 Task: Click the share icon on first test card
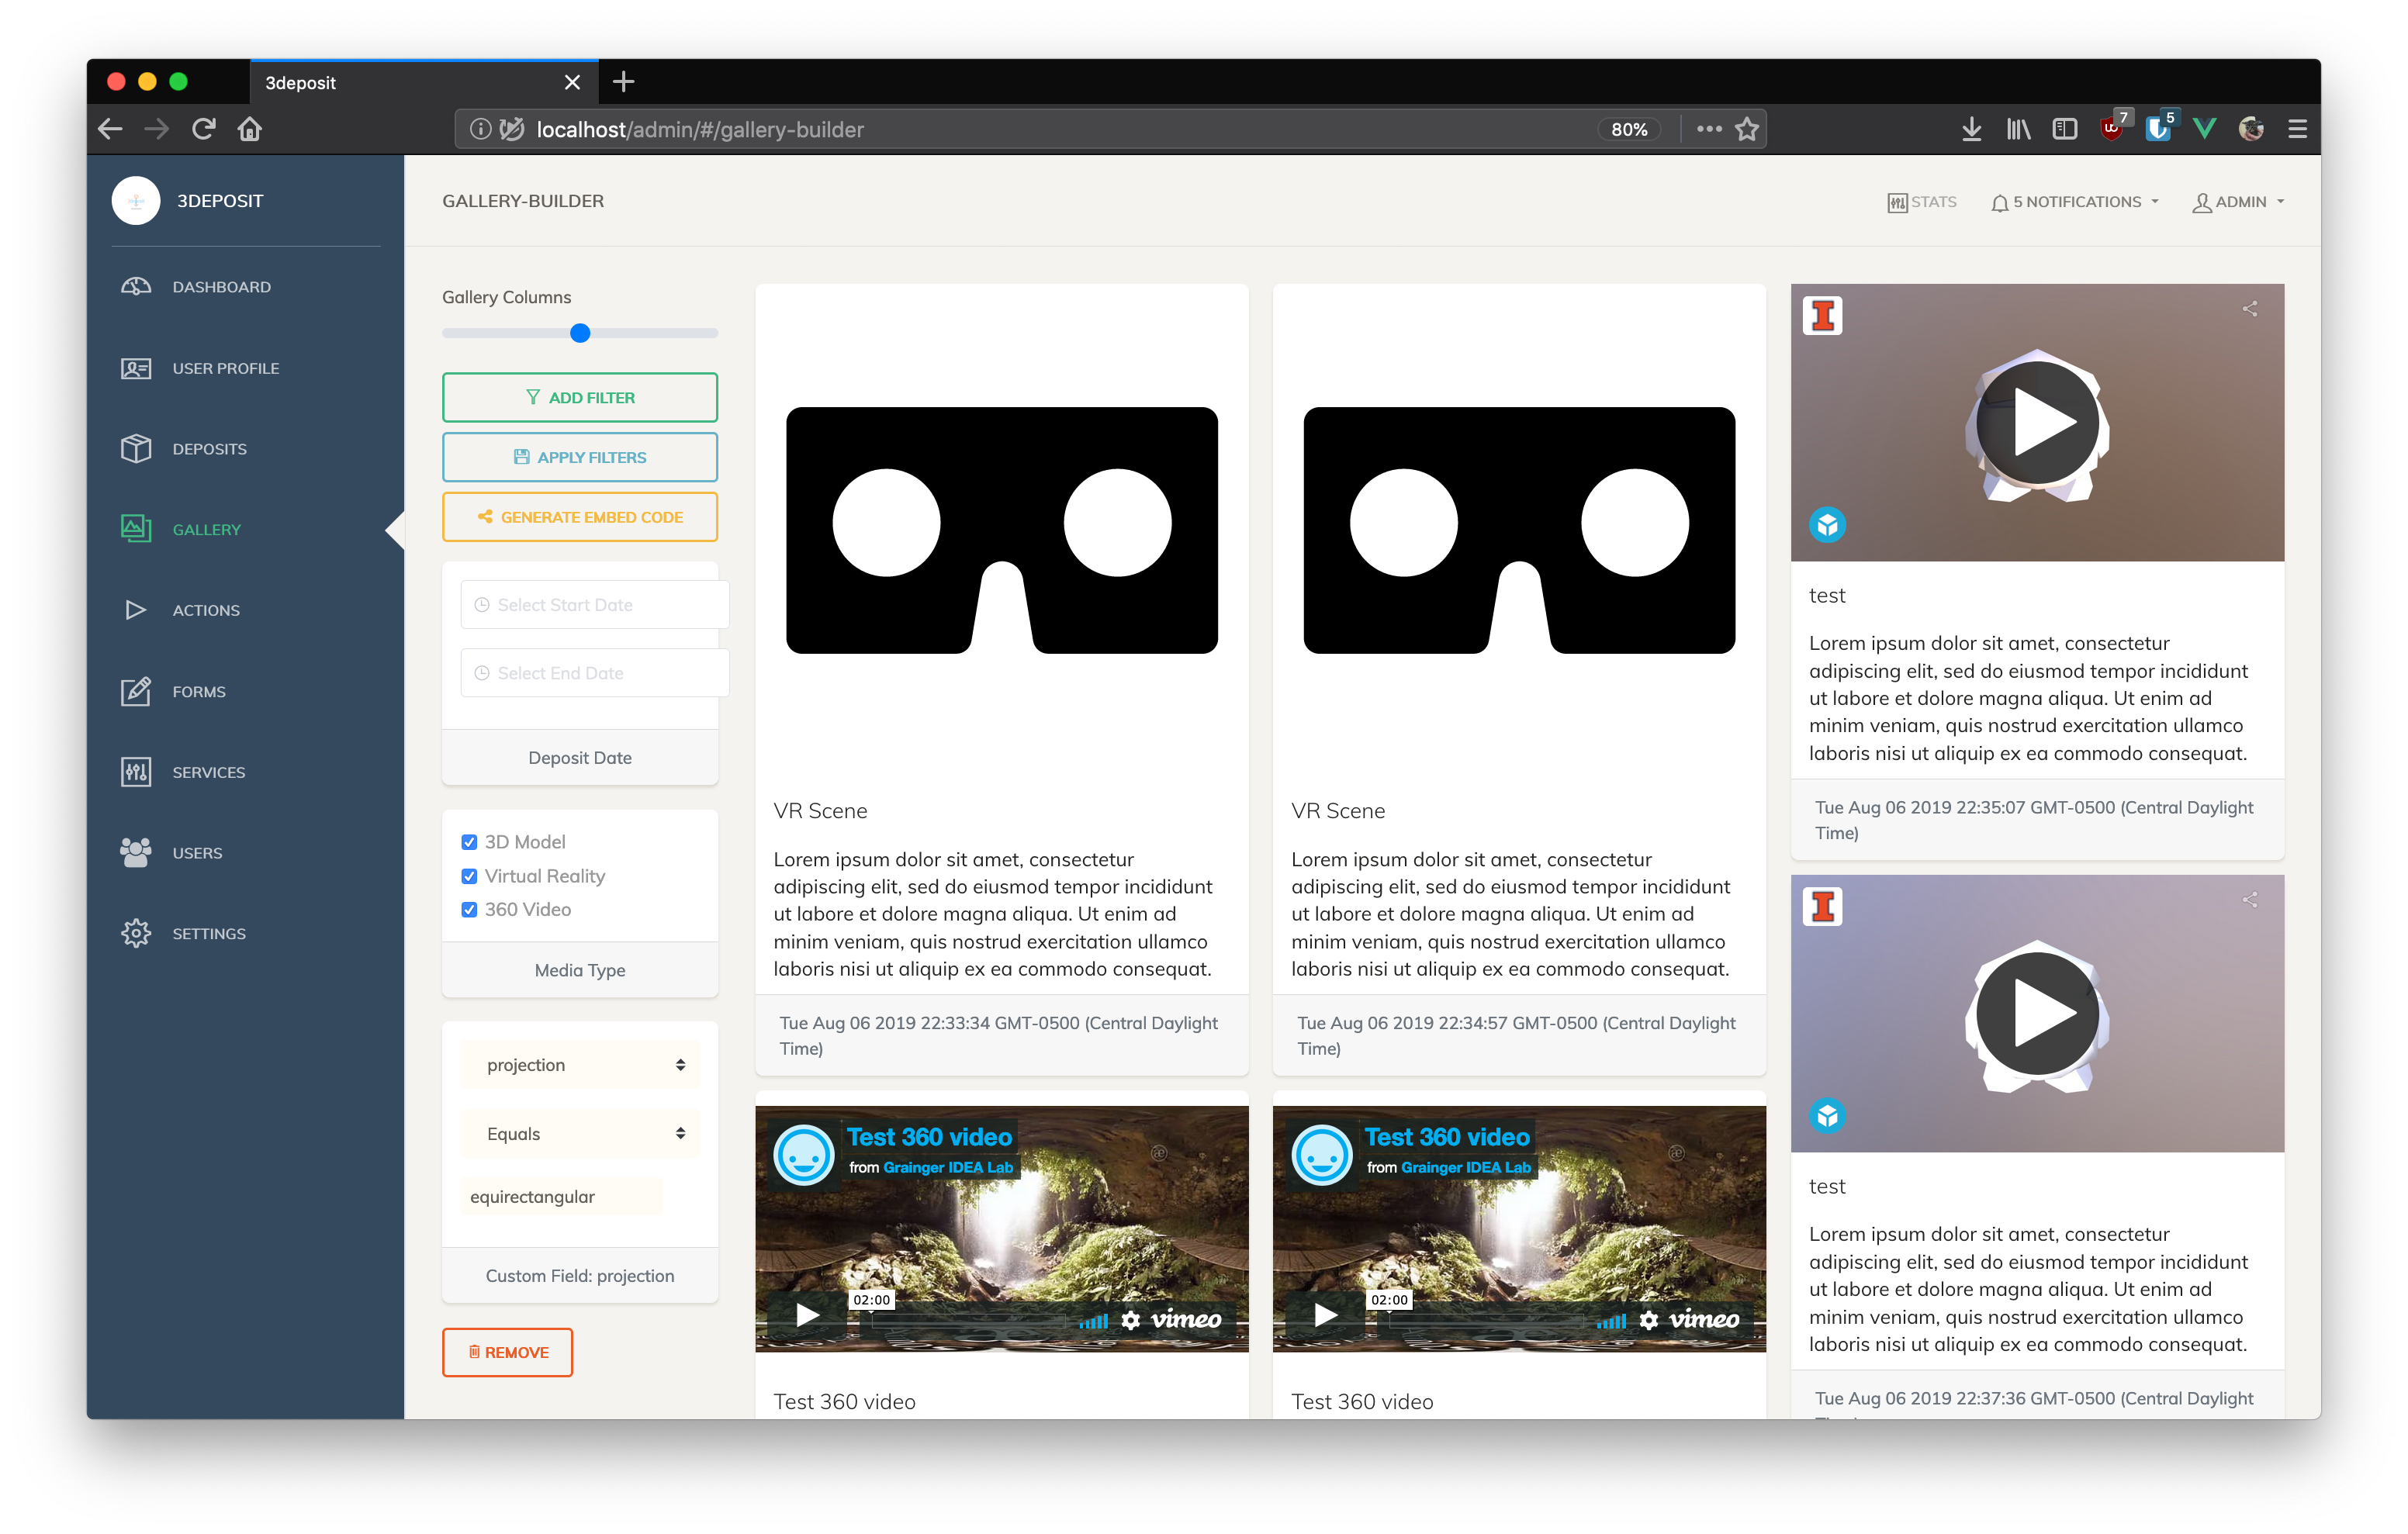pos(2249,309)
